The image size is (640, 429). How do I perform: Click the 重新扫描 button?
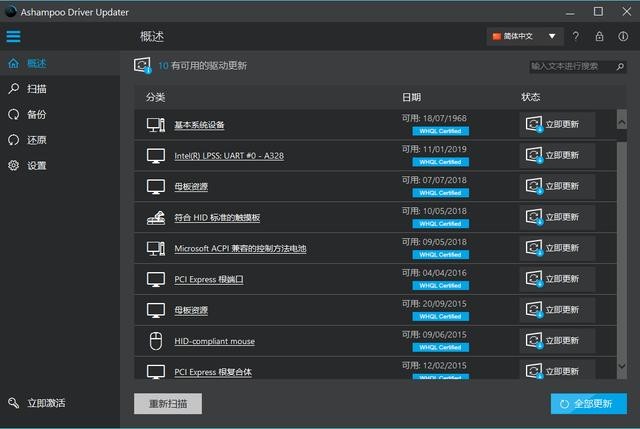tap(168, 404)
